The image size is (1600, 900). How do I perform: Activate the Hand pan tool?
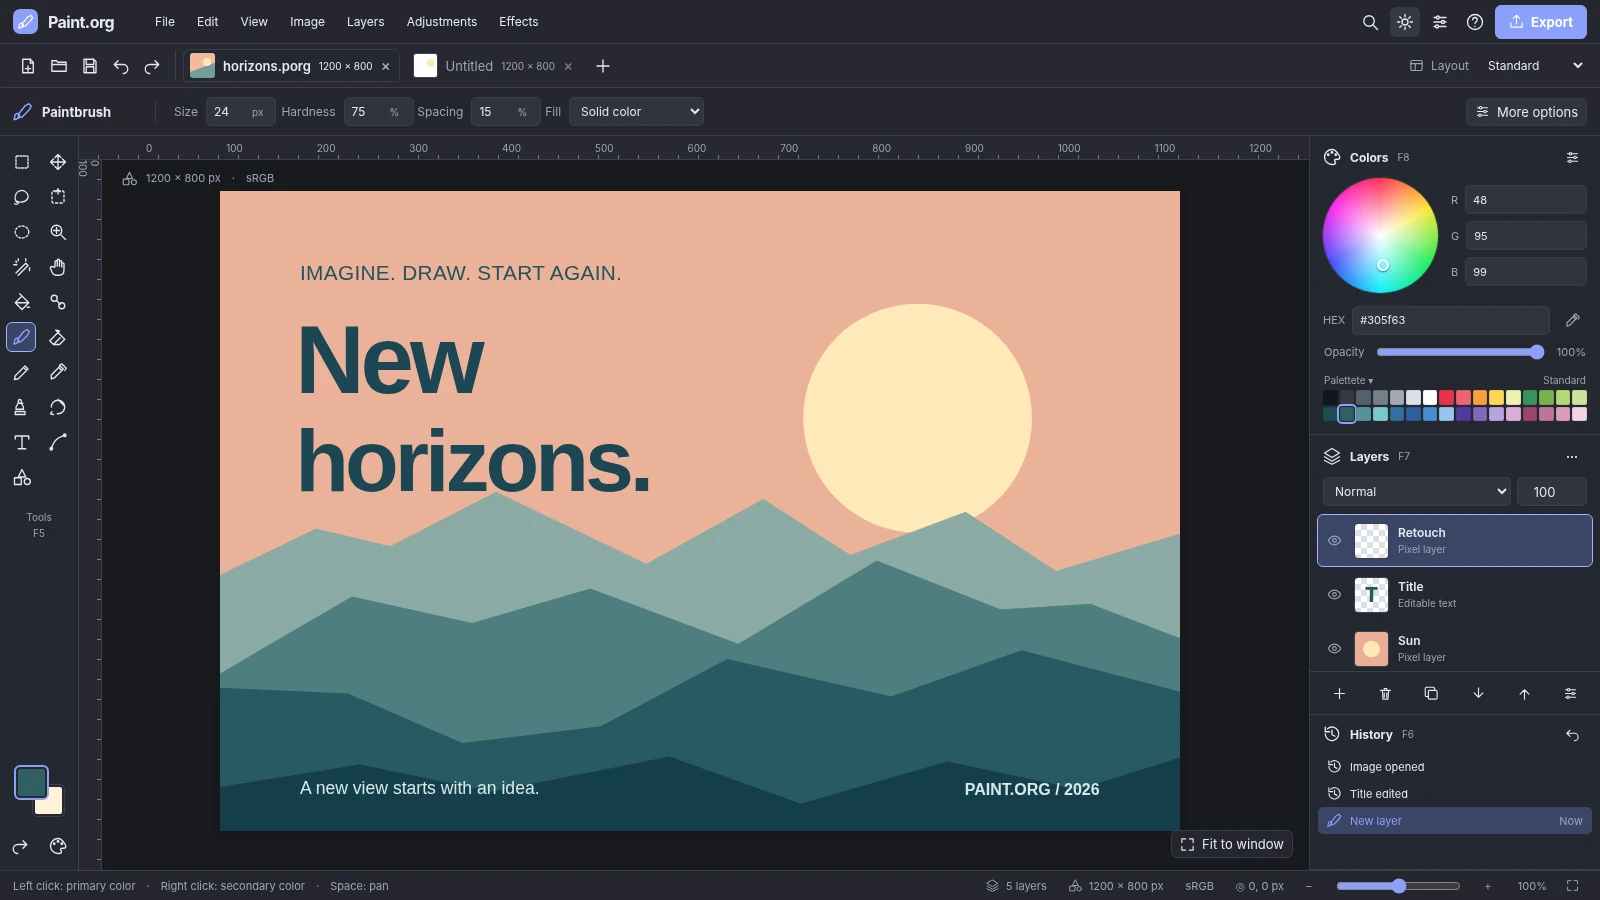tap(58, 267)
